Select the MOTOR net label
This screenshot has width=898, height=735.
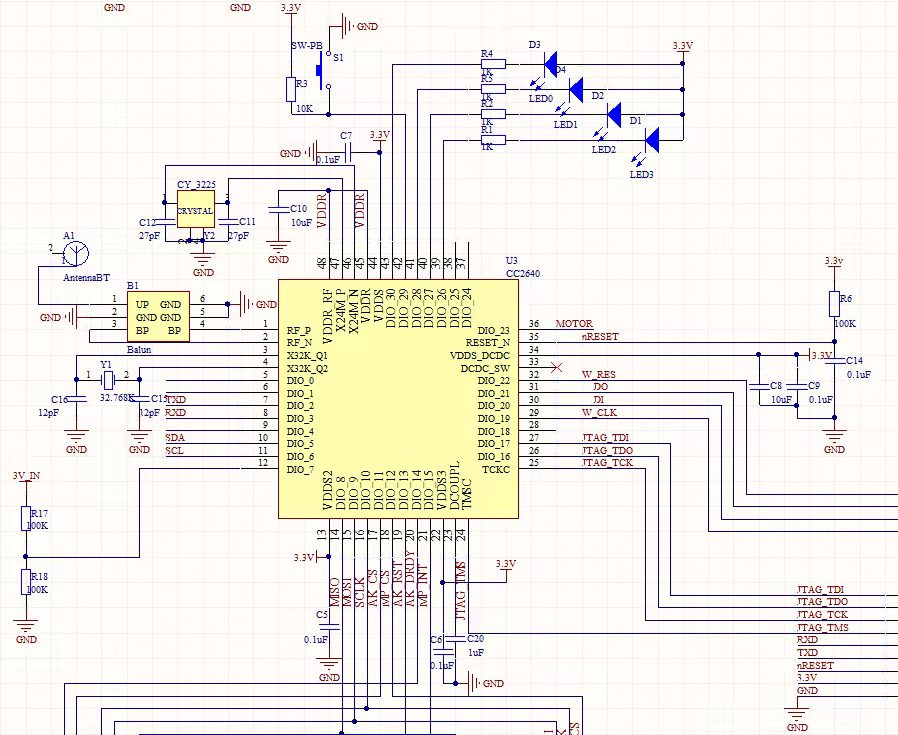click(574, 324)
